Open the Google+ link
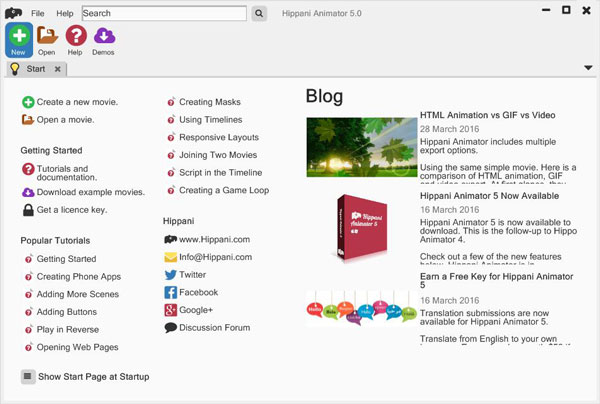The width and height of the screenshot is (600, 404). [x=196, y=310]
